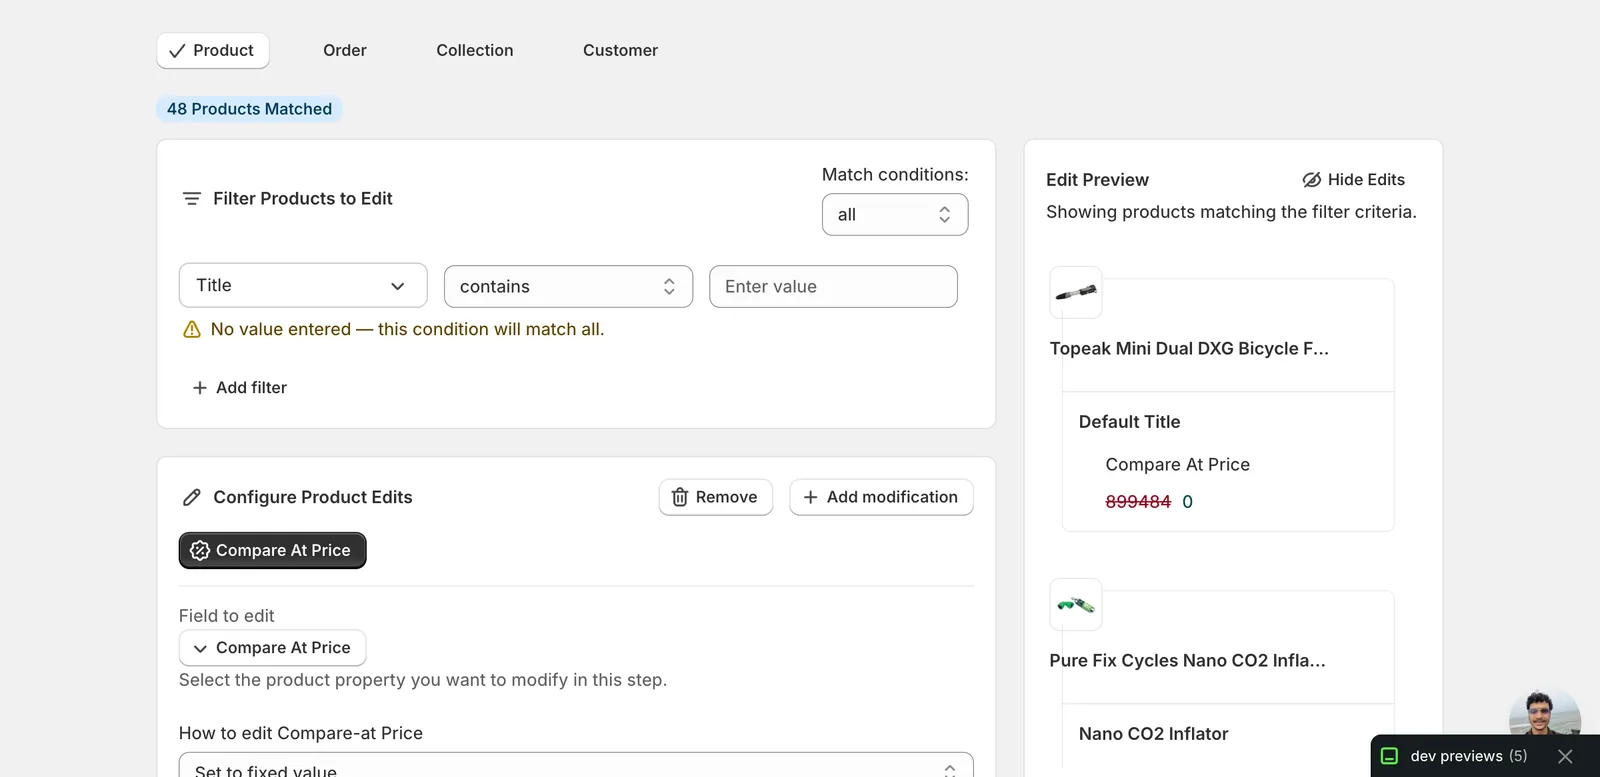1600x777 pixels.
Task: Open the Title filter field dropdown
Action: point(303,286)
